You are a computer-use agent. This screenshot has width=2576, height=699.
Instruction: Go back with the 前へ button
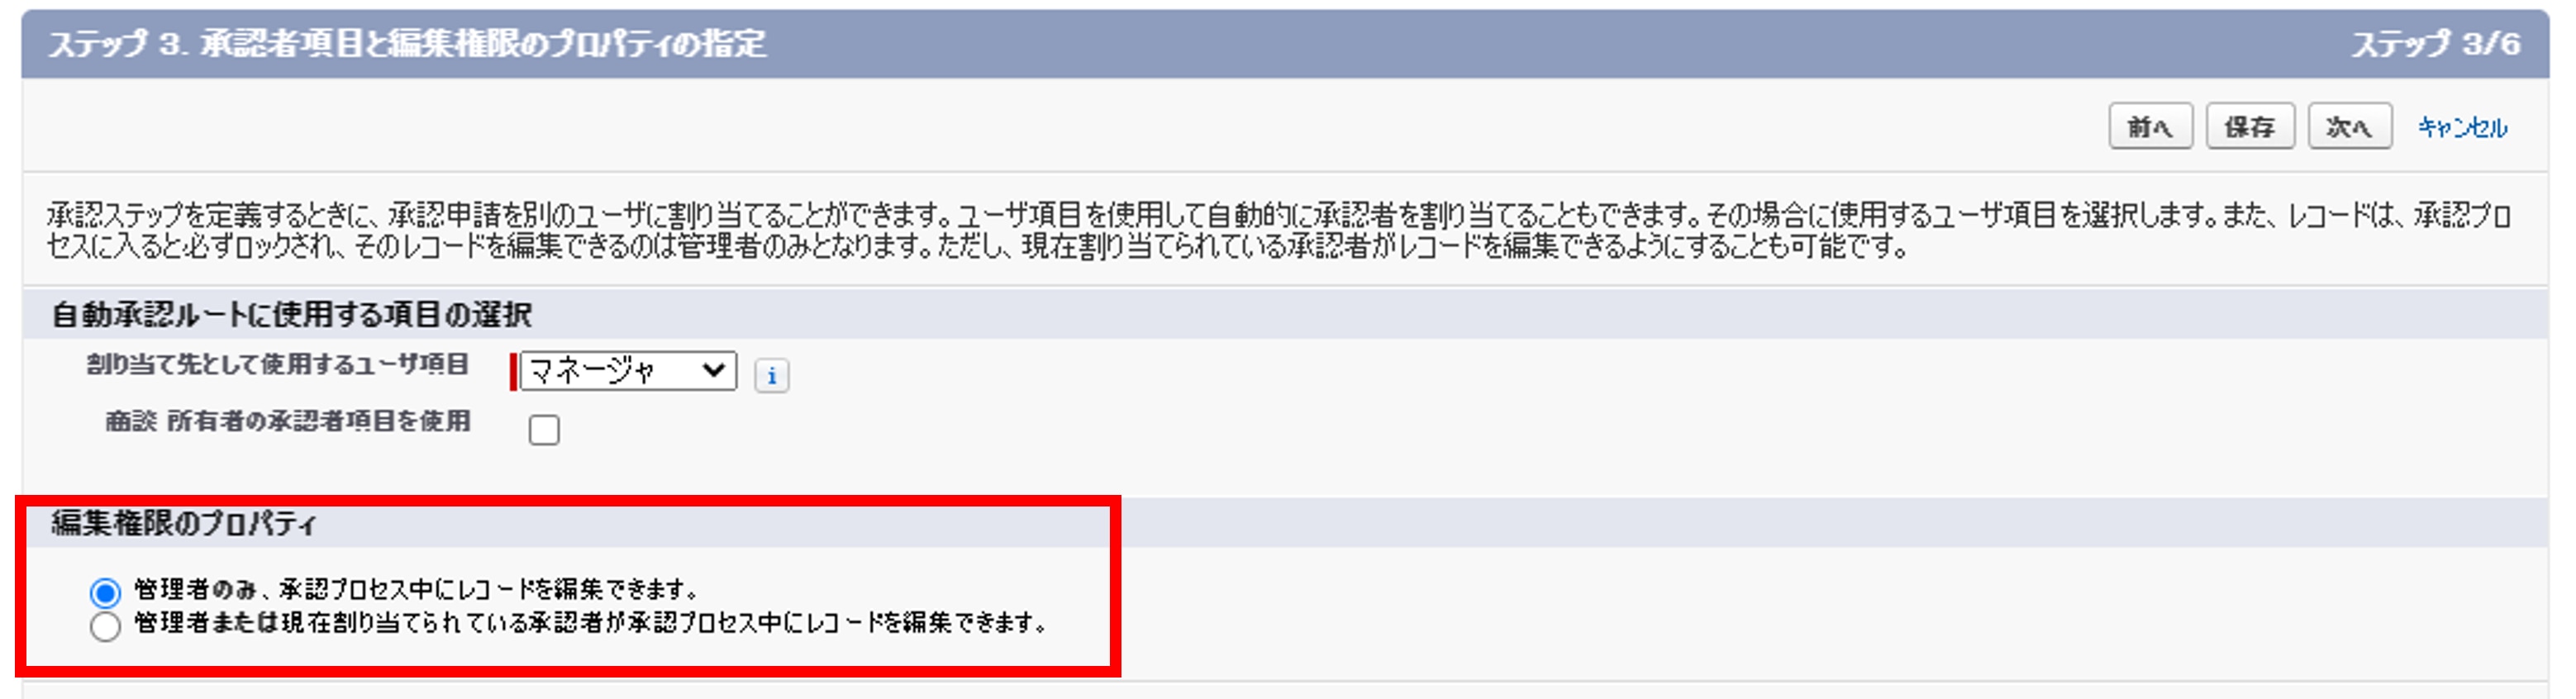click(2150, 127)
